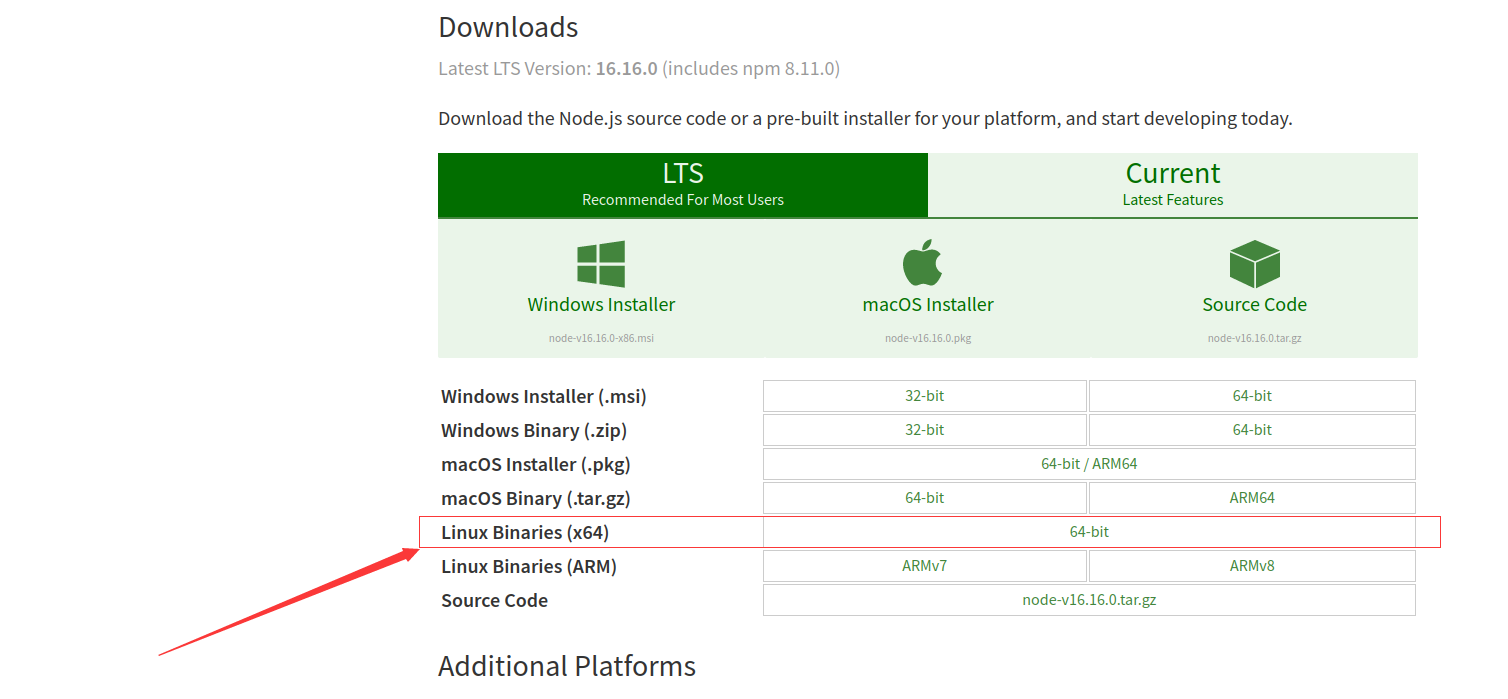Open the macOS Installer download link
This screenshot has width=1508, height=699.
tap(928, 304)
